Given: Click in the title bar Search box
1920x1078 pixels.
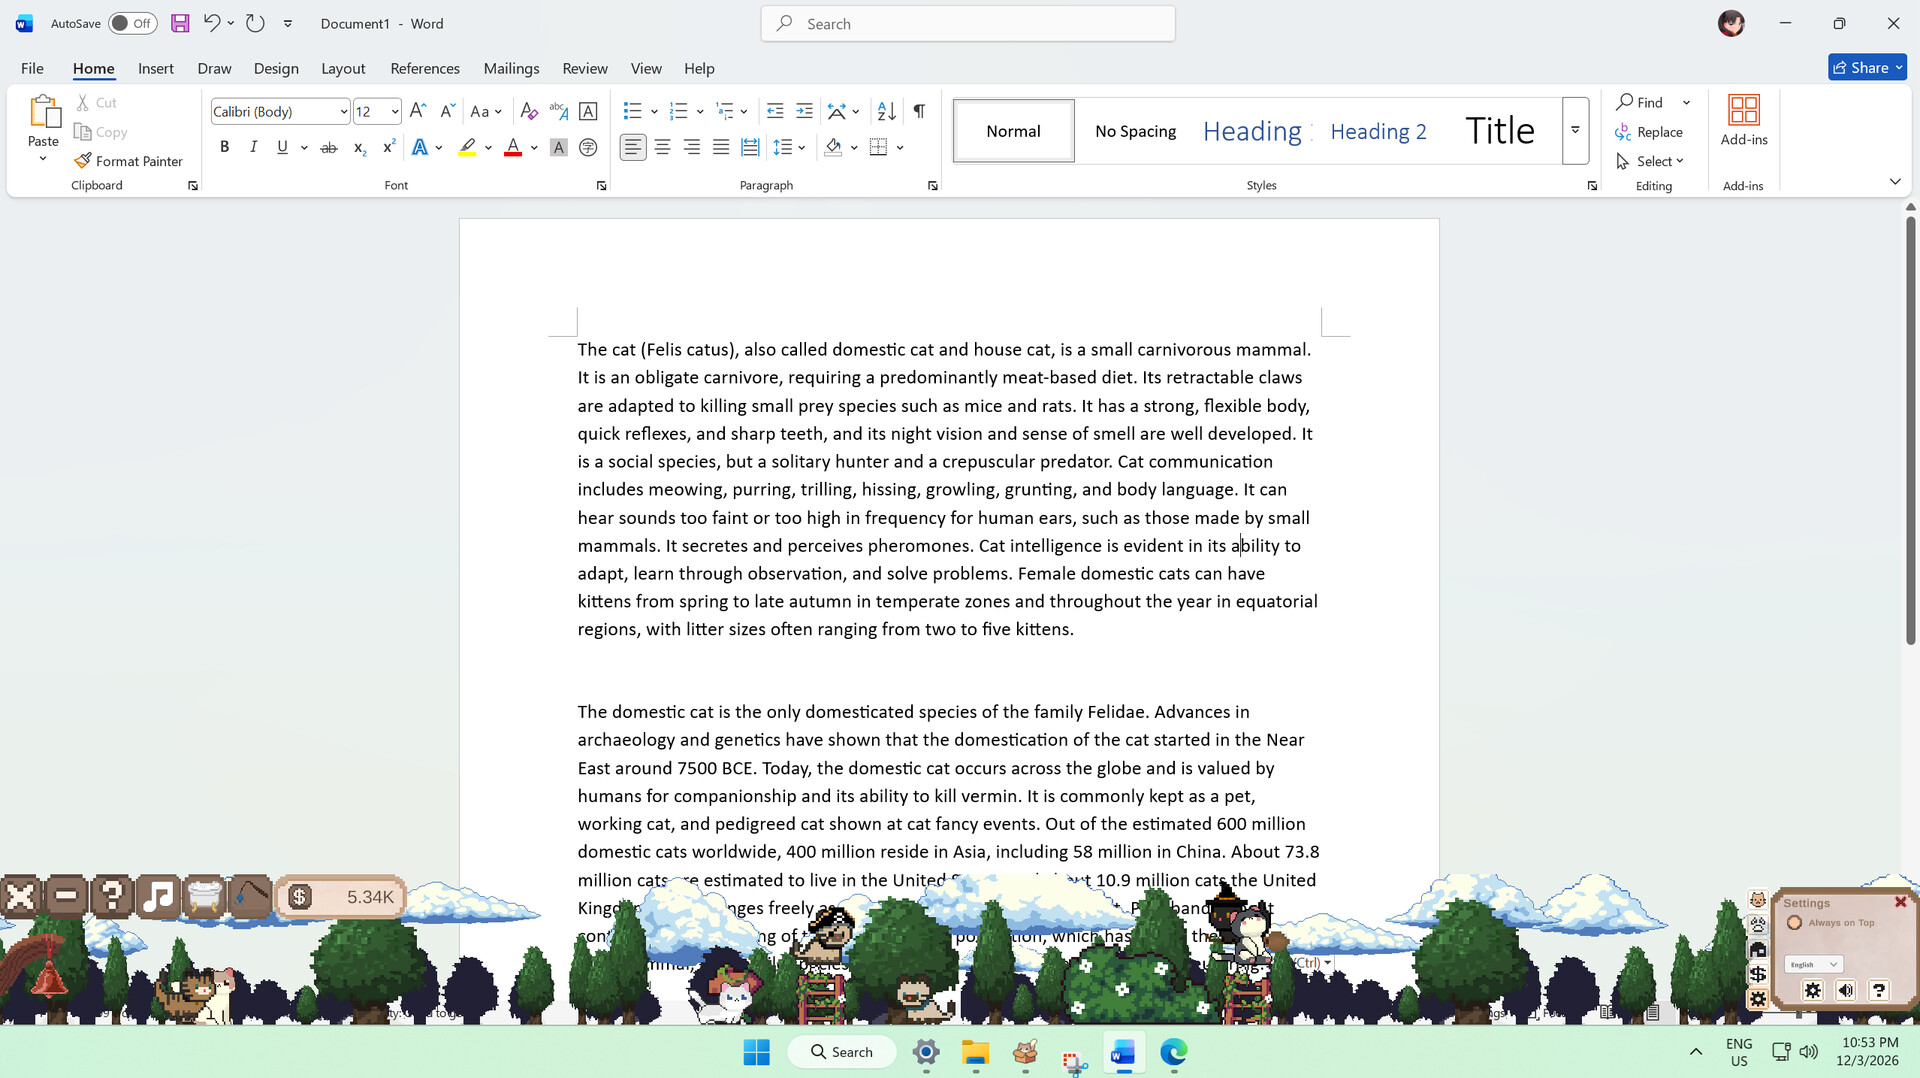Looking at the screenshot, I should click(968, 23).
